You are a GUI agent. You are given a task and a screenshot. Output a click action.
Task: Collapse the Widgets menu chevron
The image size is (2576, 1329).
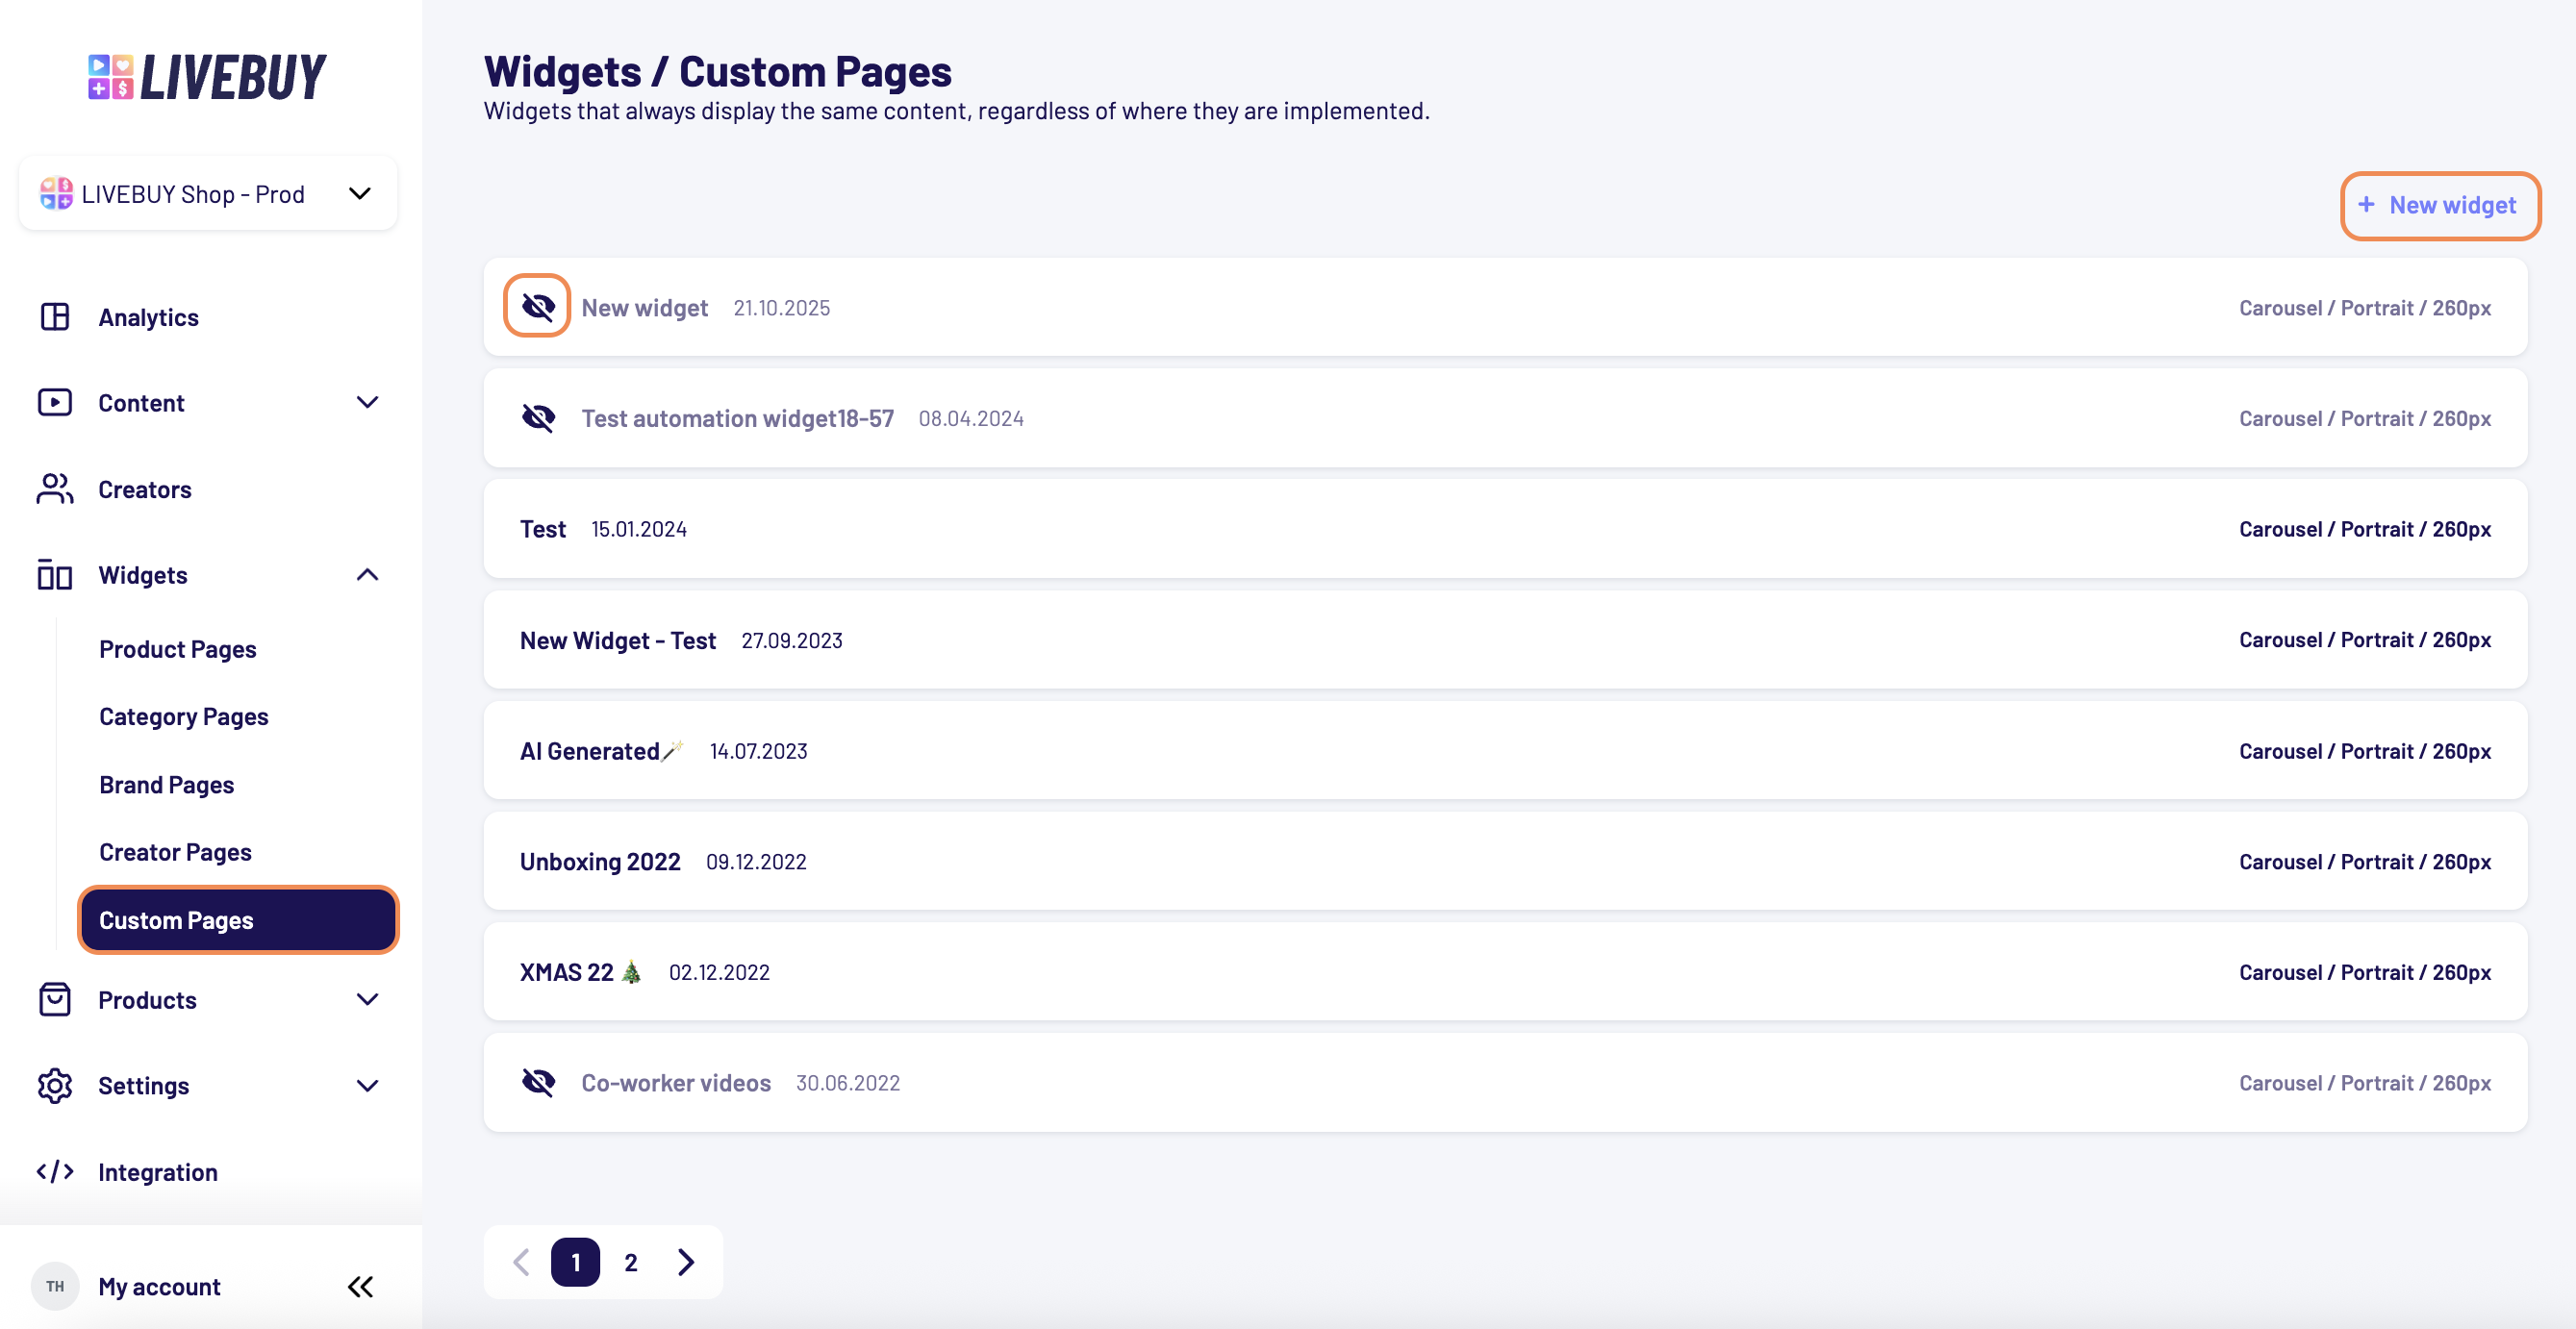(368, 575)
